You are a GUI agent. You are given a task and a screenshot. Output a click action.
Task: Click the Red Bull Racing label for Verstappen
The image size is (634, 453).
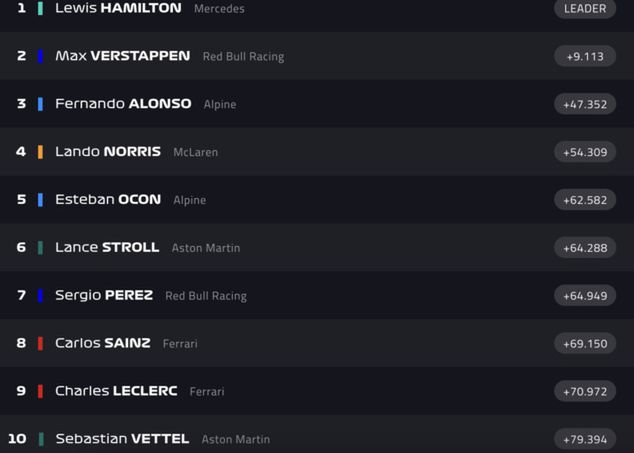(x=243, y=57)
